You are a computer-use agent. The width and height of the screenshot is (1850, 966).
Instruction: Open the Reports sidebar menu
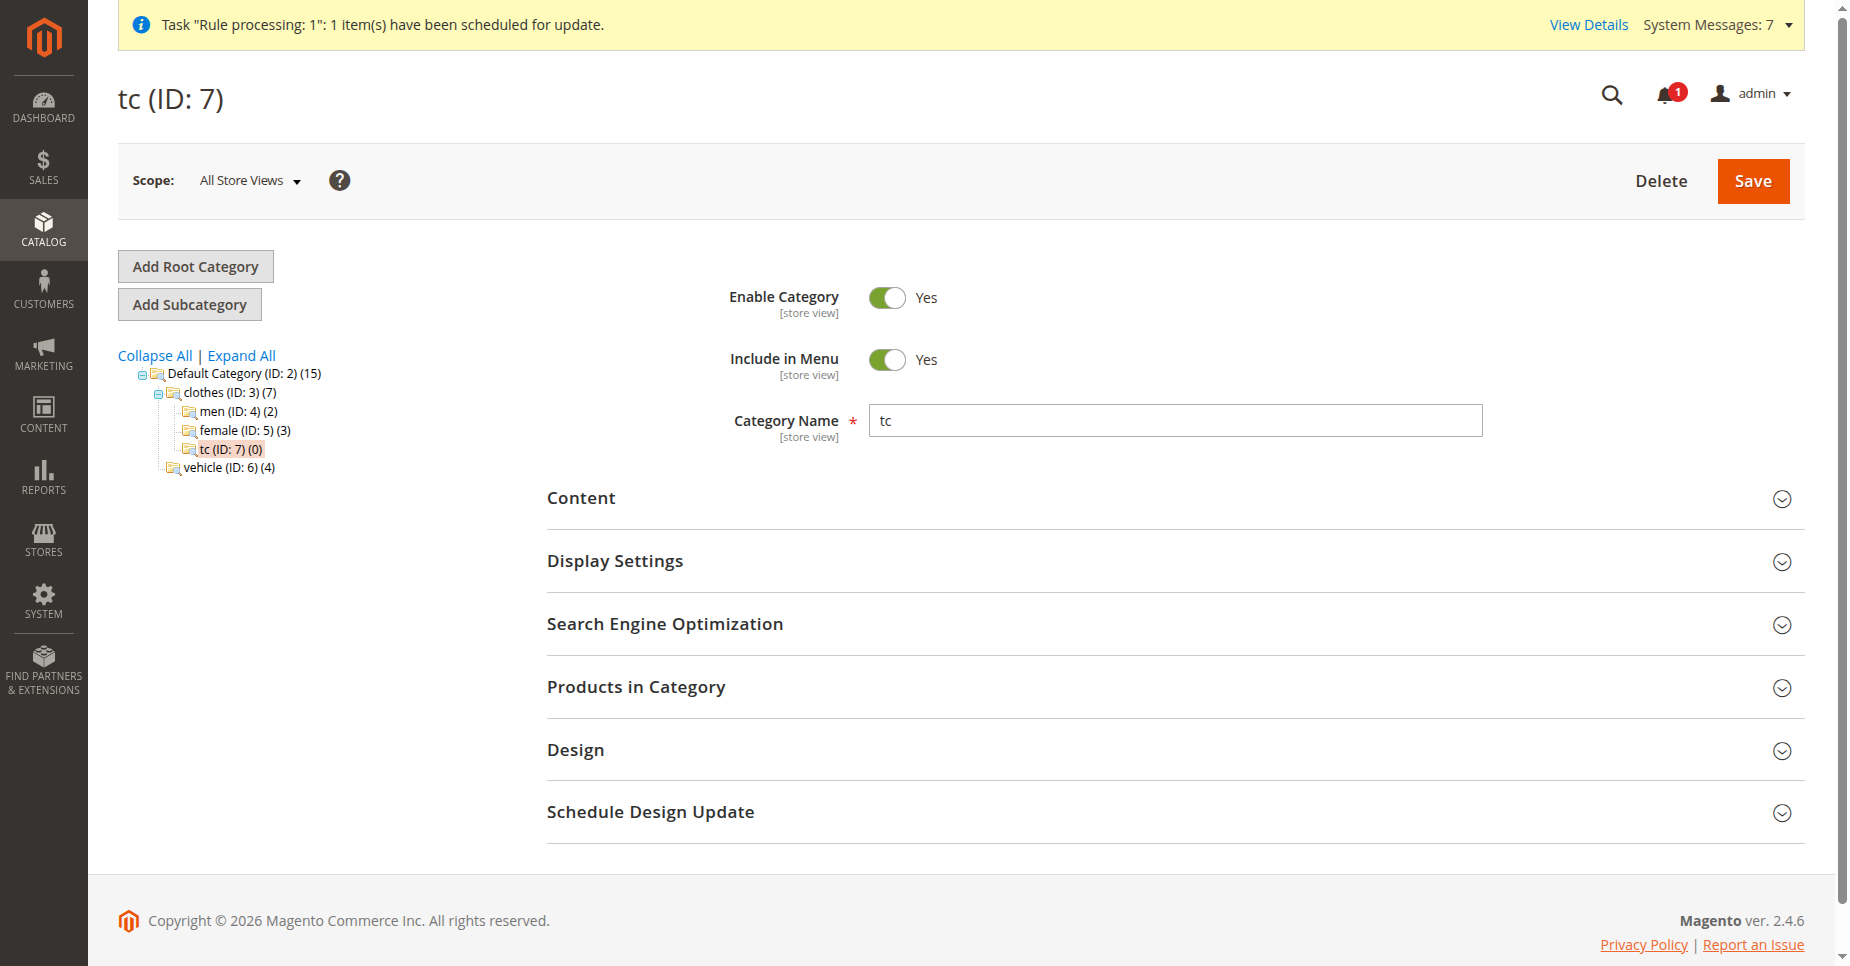click(x=44, y=478)
